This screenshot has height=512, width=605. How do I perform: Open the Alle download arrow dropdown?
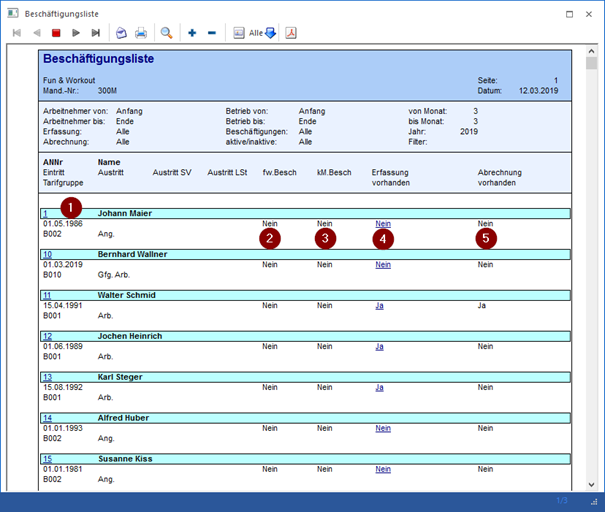tap(270, 33)
